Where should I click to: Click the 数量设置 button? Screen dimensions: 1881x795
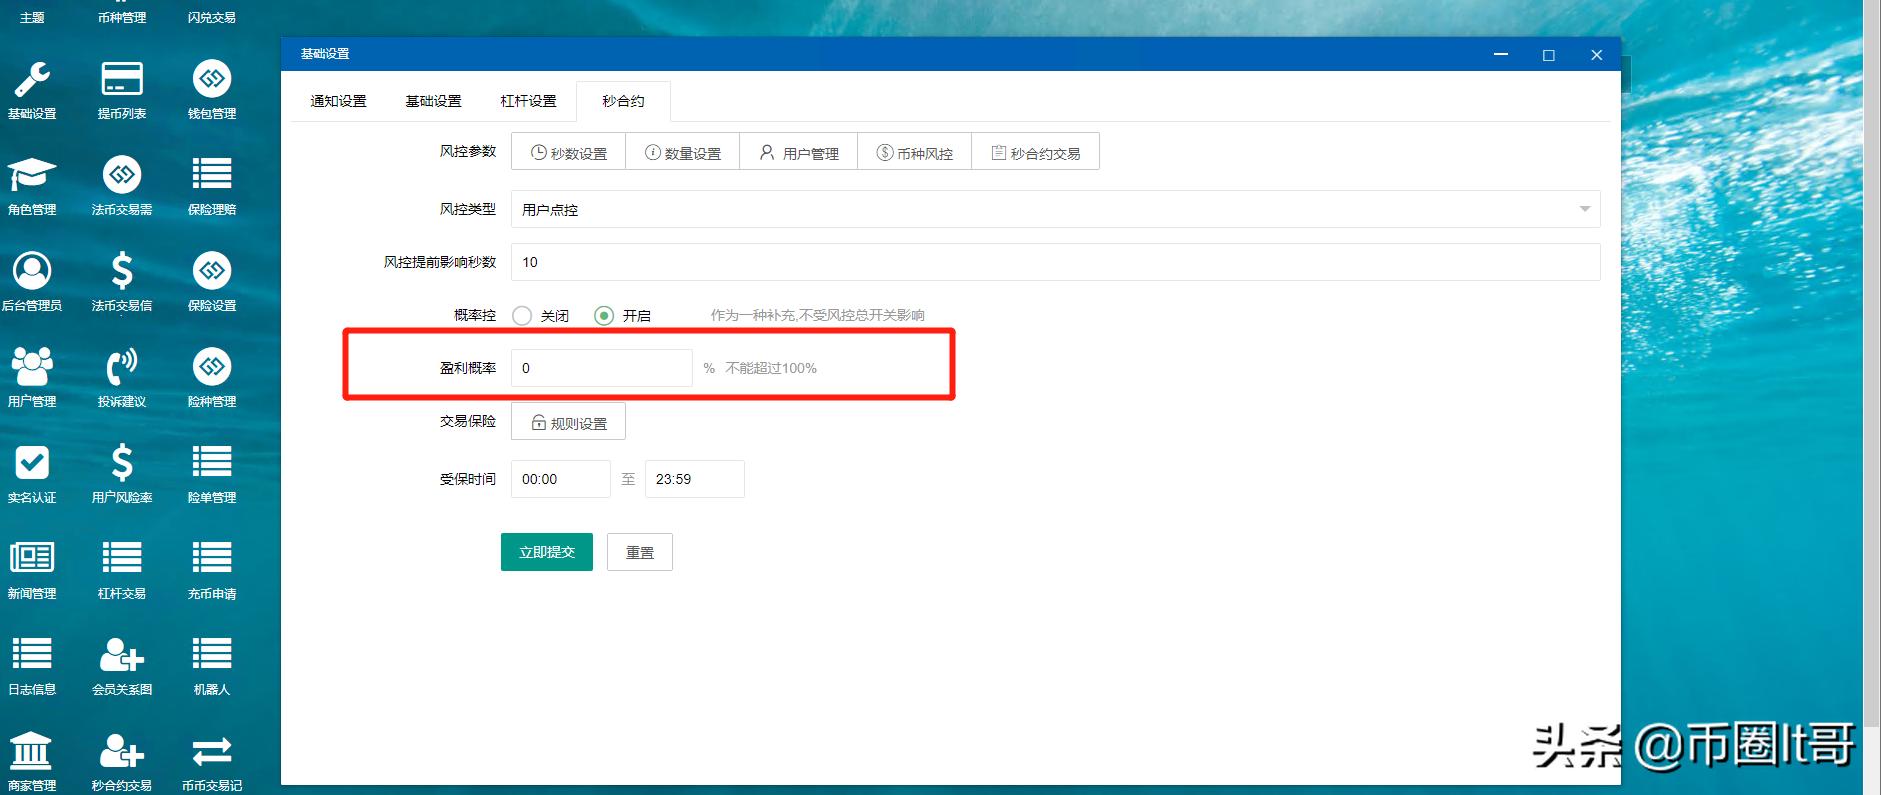click(682, 152)
